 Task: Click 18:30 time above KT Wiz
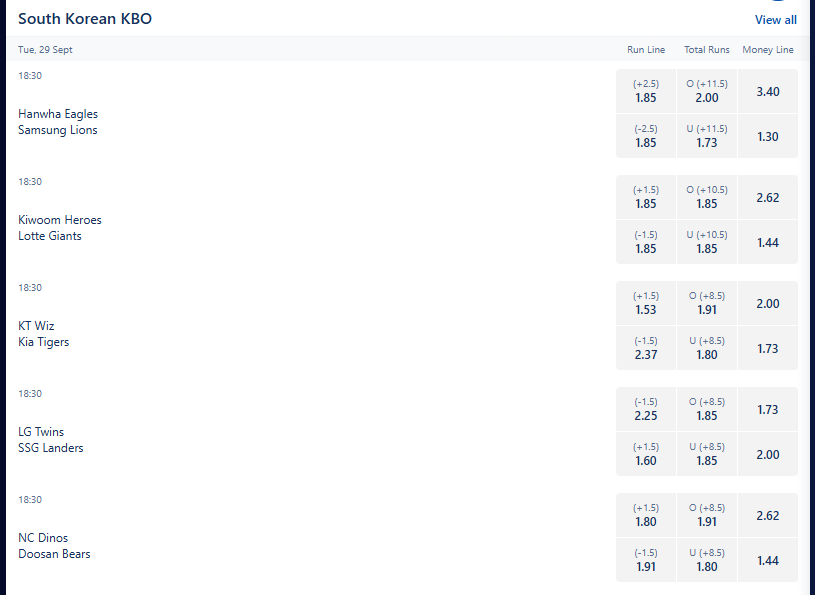click(30, 288)
